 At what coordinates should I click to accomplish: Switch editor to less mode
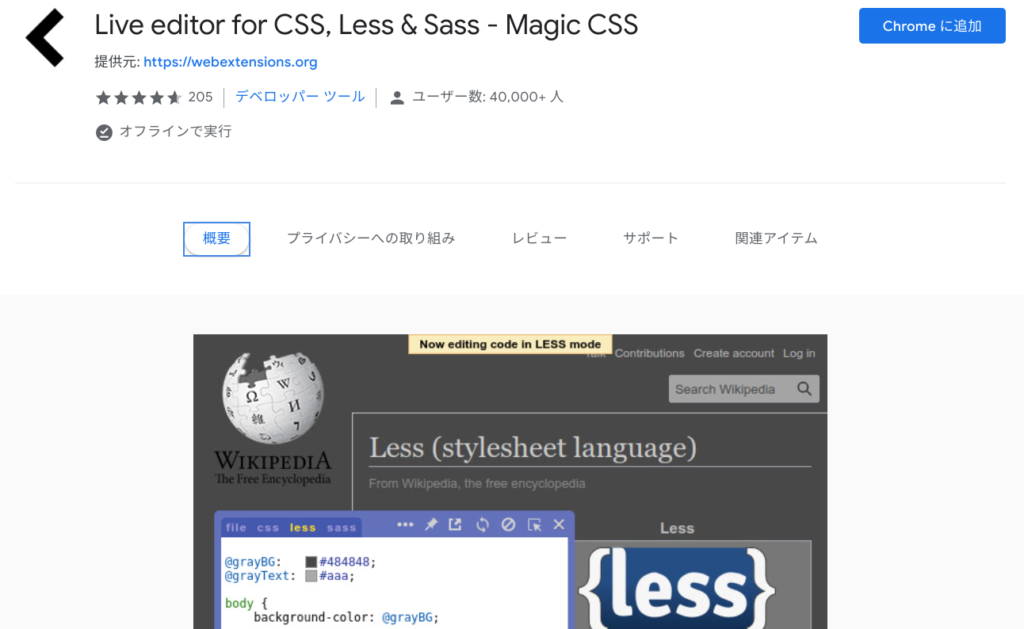[x=302, y=527]
